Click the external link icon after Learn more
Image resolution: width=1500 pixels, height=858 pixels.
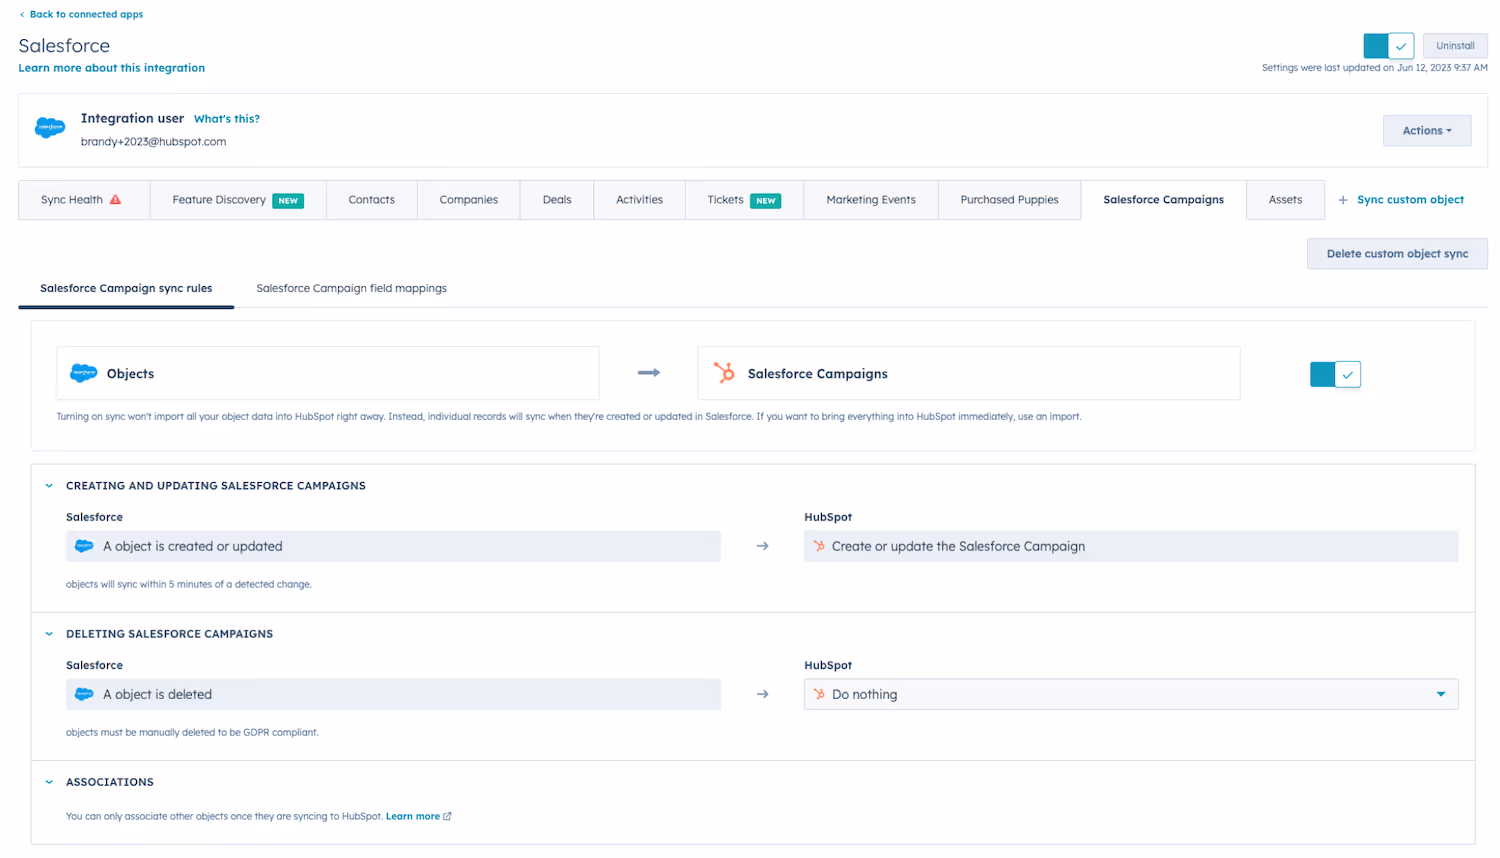coord(447,816)
